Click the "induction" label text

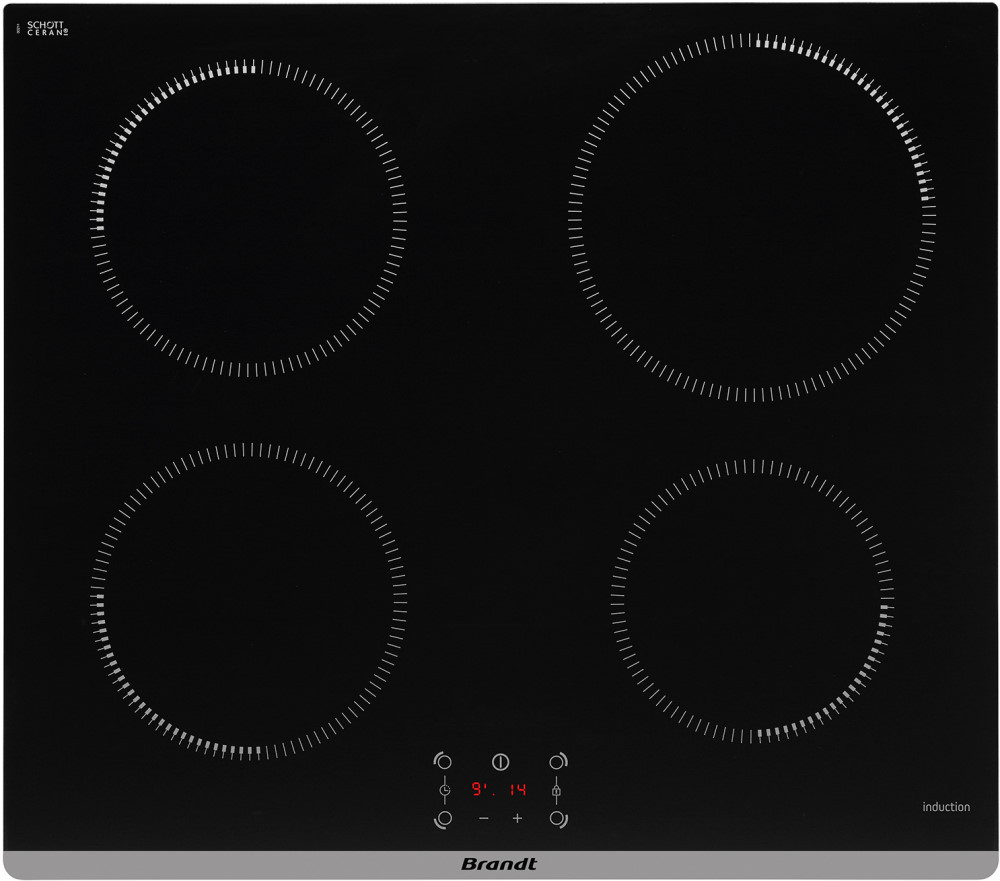(946, 807)
